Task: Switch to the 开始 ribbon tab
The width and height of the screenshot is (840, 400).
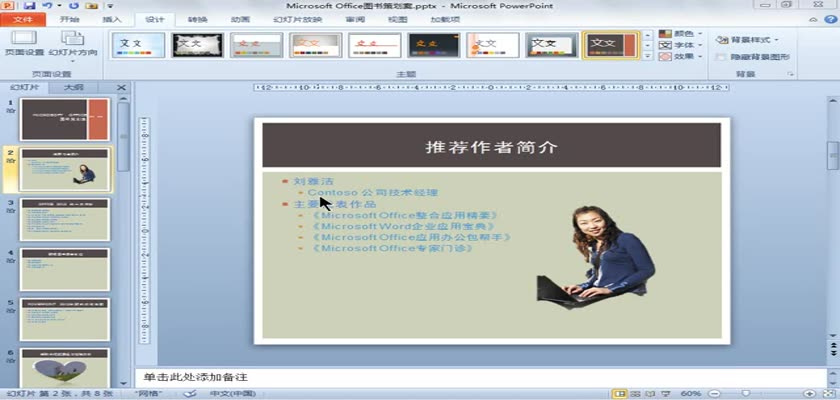Action: coord(69,20)
